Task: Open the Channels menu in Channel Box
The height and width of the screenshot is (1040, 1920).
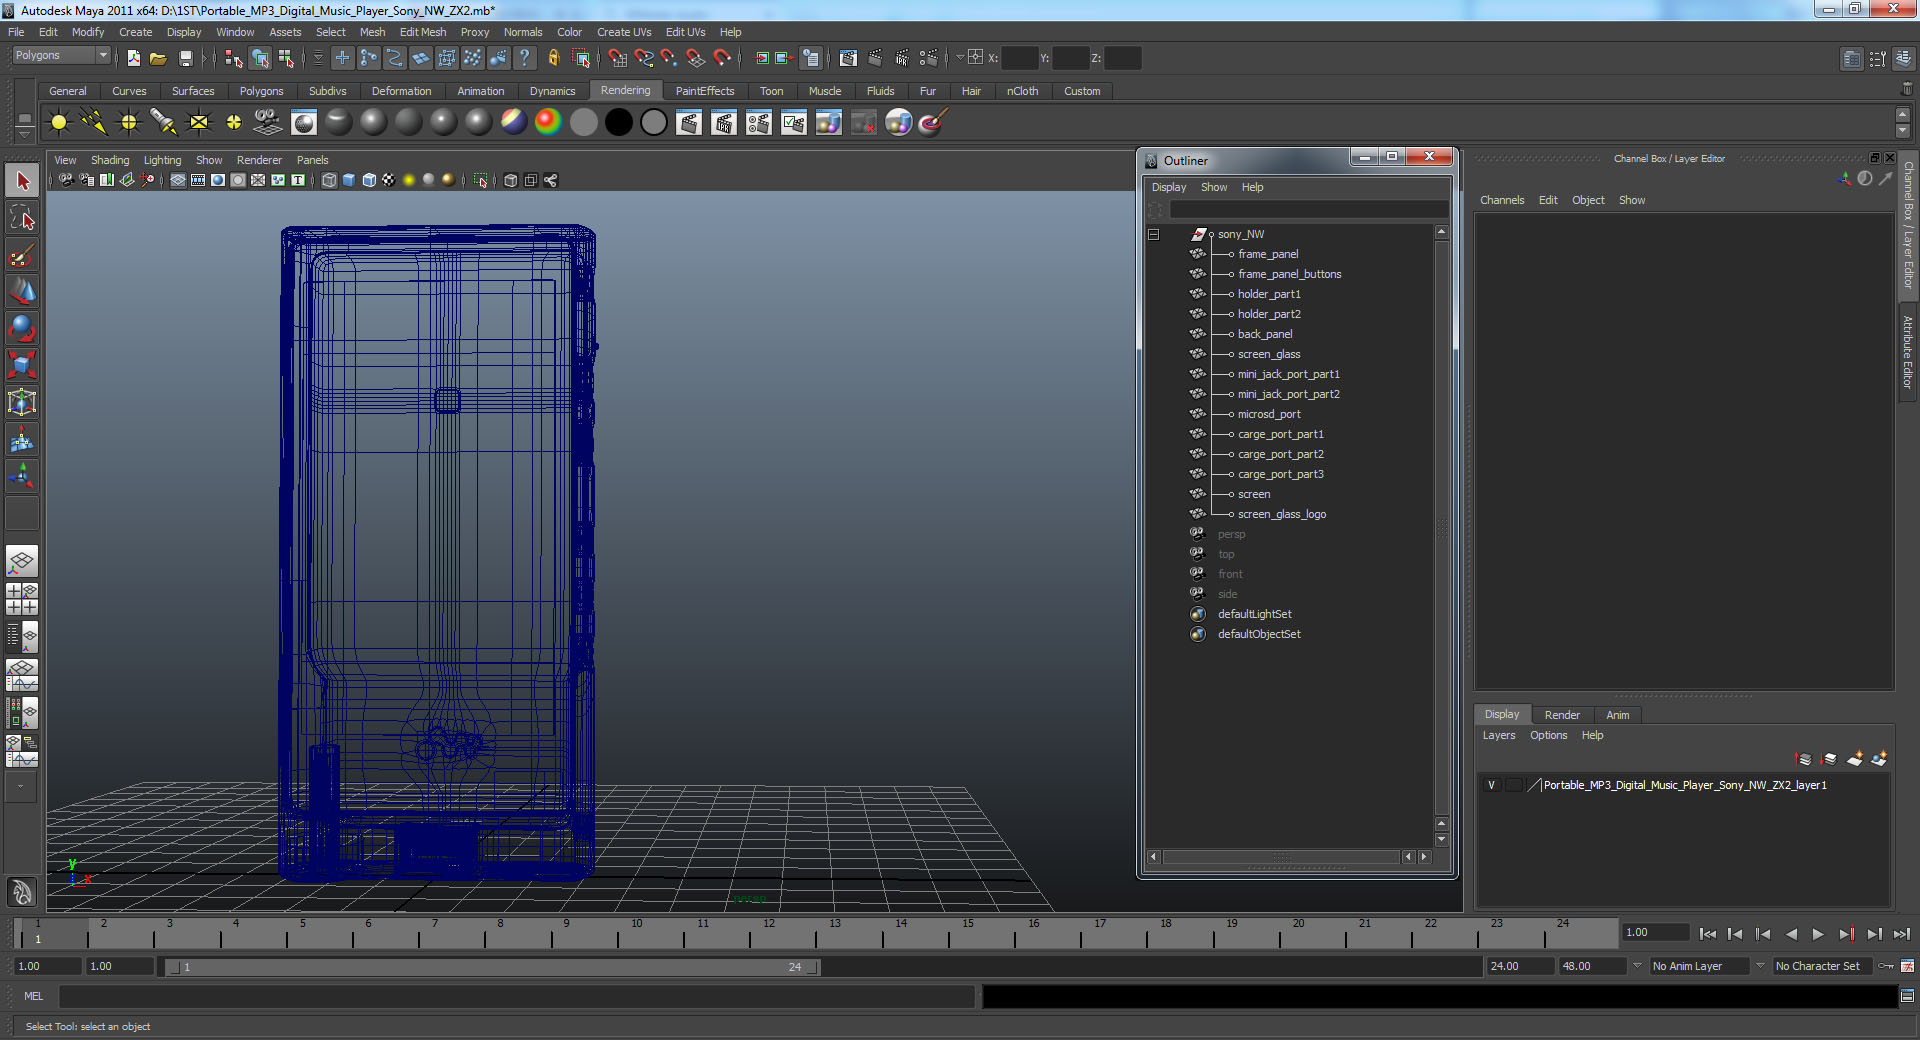Action: (1502, 200)
